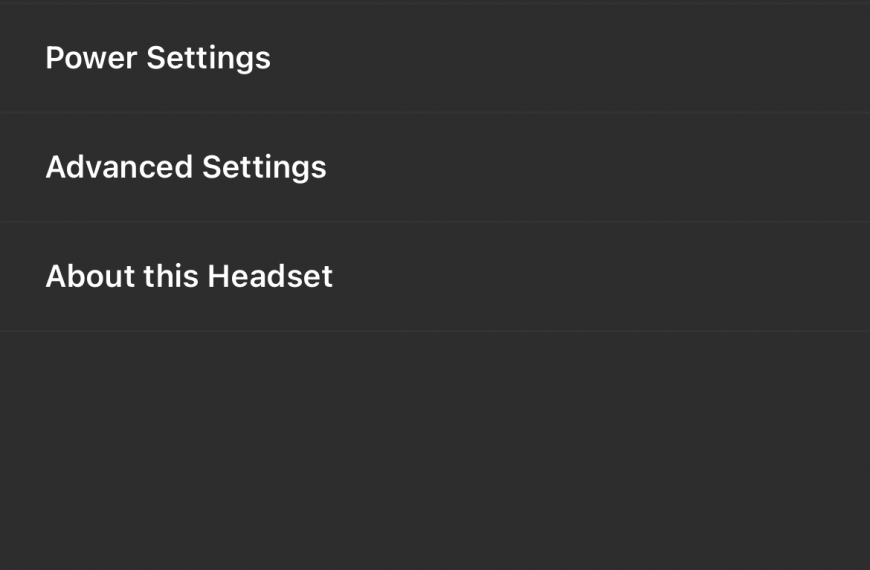Click the first list entry, Power Settings
This screenshot has width=870, height=570.
(435, 58)
